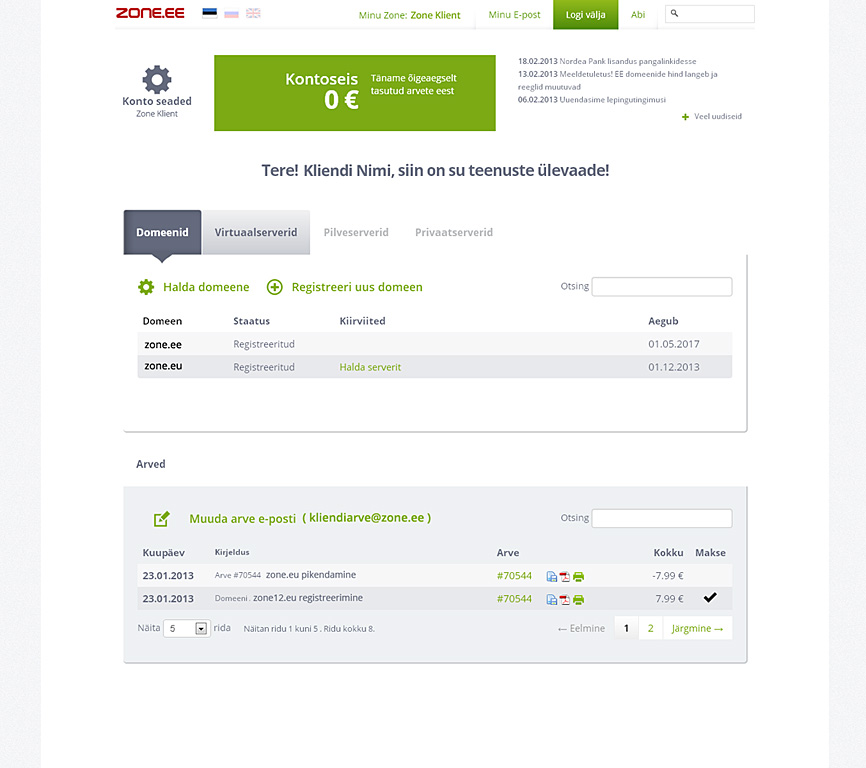Open the Privaatserverid tab
Screen dimensions: 866x768
(x=454, y=232)
